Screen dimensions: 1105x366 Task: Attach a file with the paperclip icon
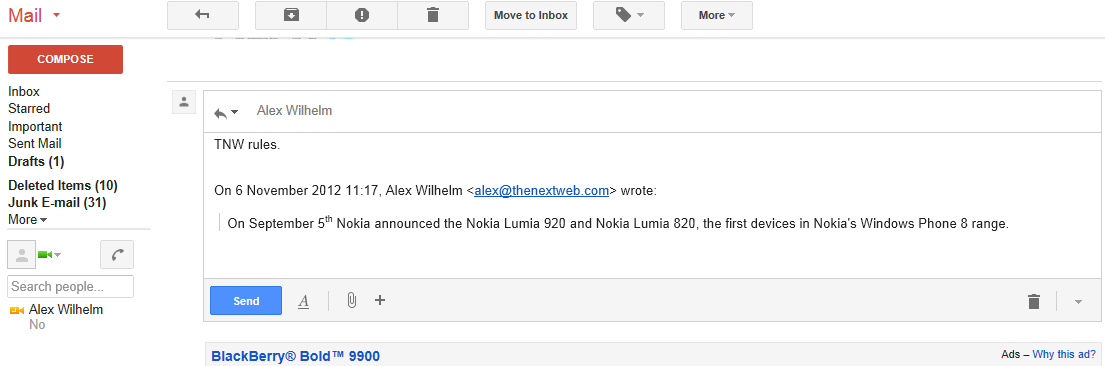351,300
